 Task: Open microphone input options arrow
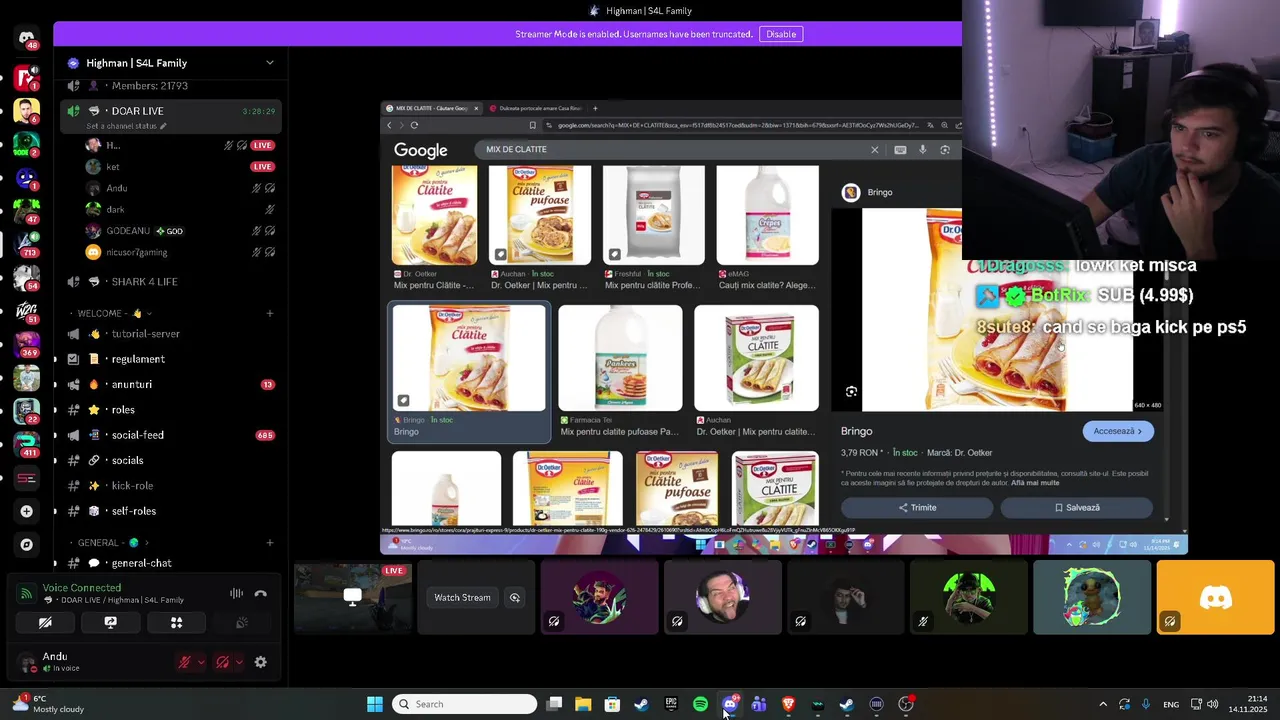click(201, 662)
